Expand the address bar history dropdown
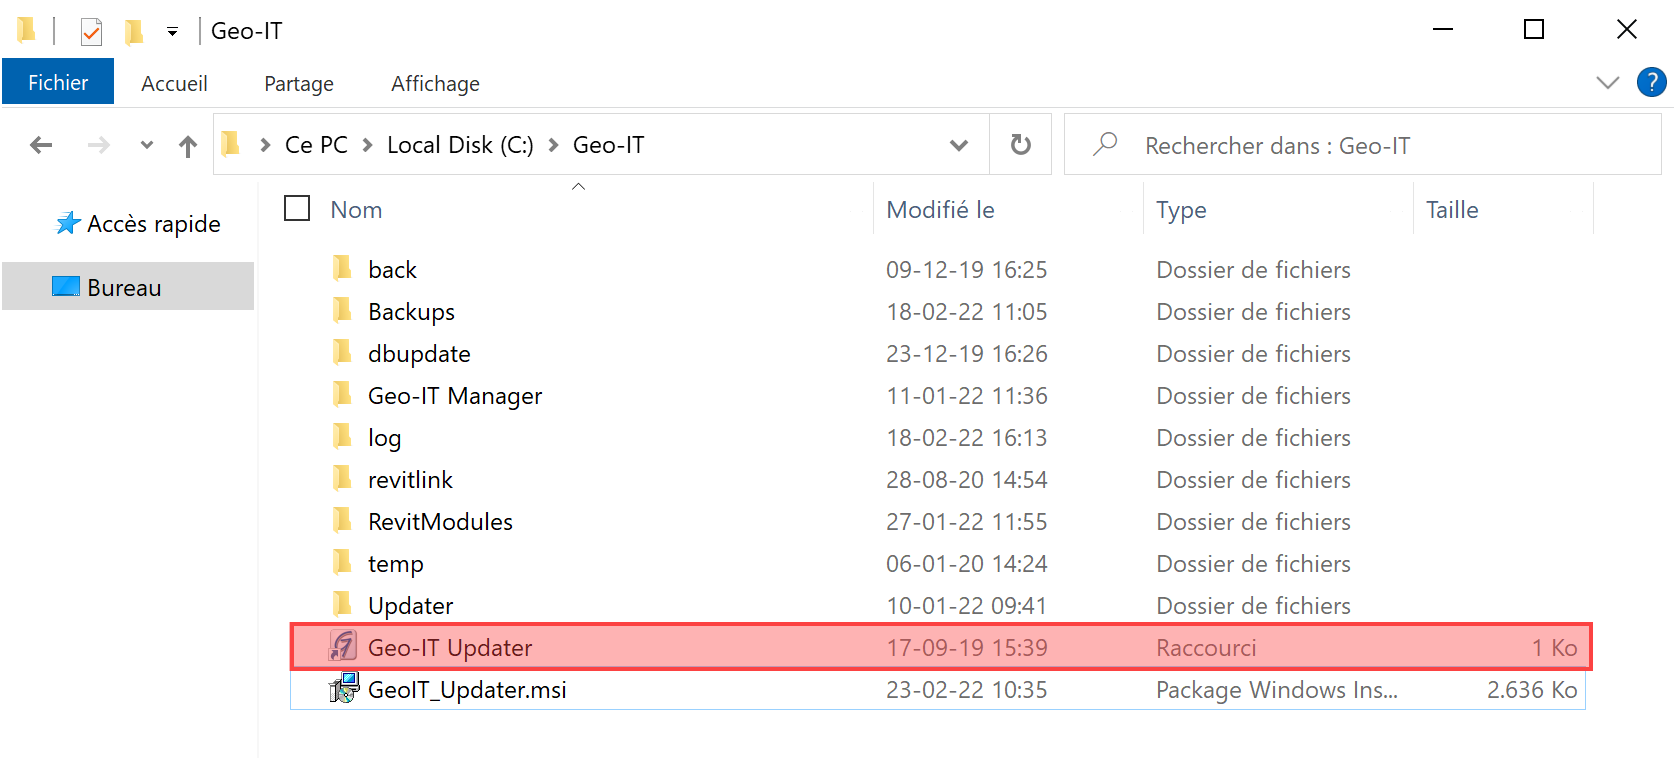Image resolution: width=1676 pixels, height=758 pixels. [959, 146]
